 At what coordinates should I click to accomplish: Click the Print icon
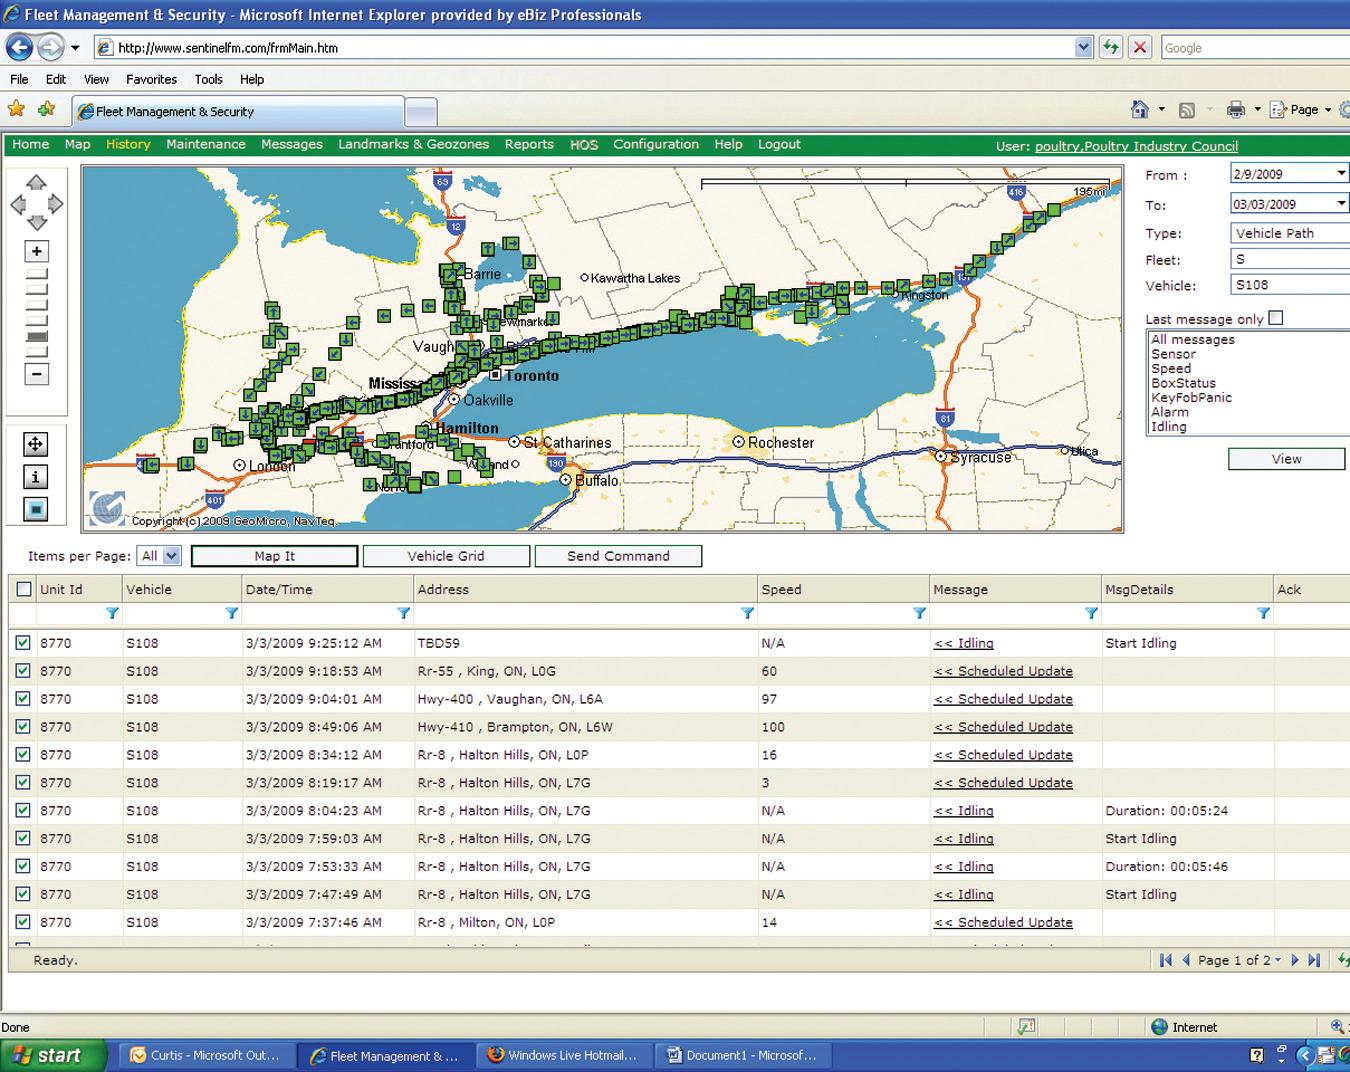point(1237,110)
